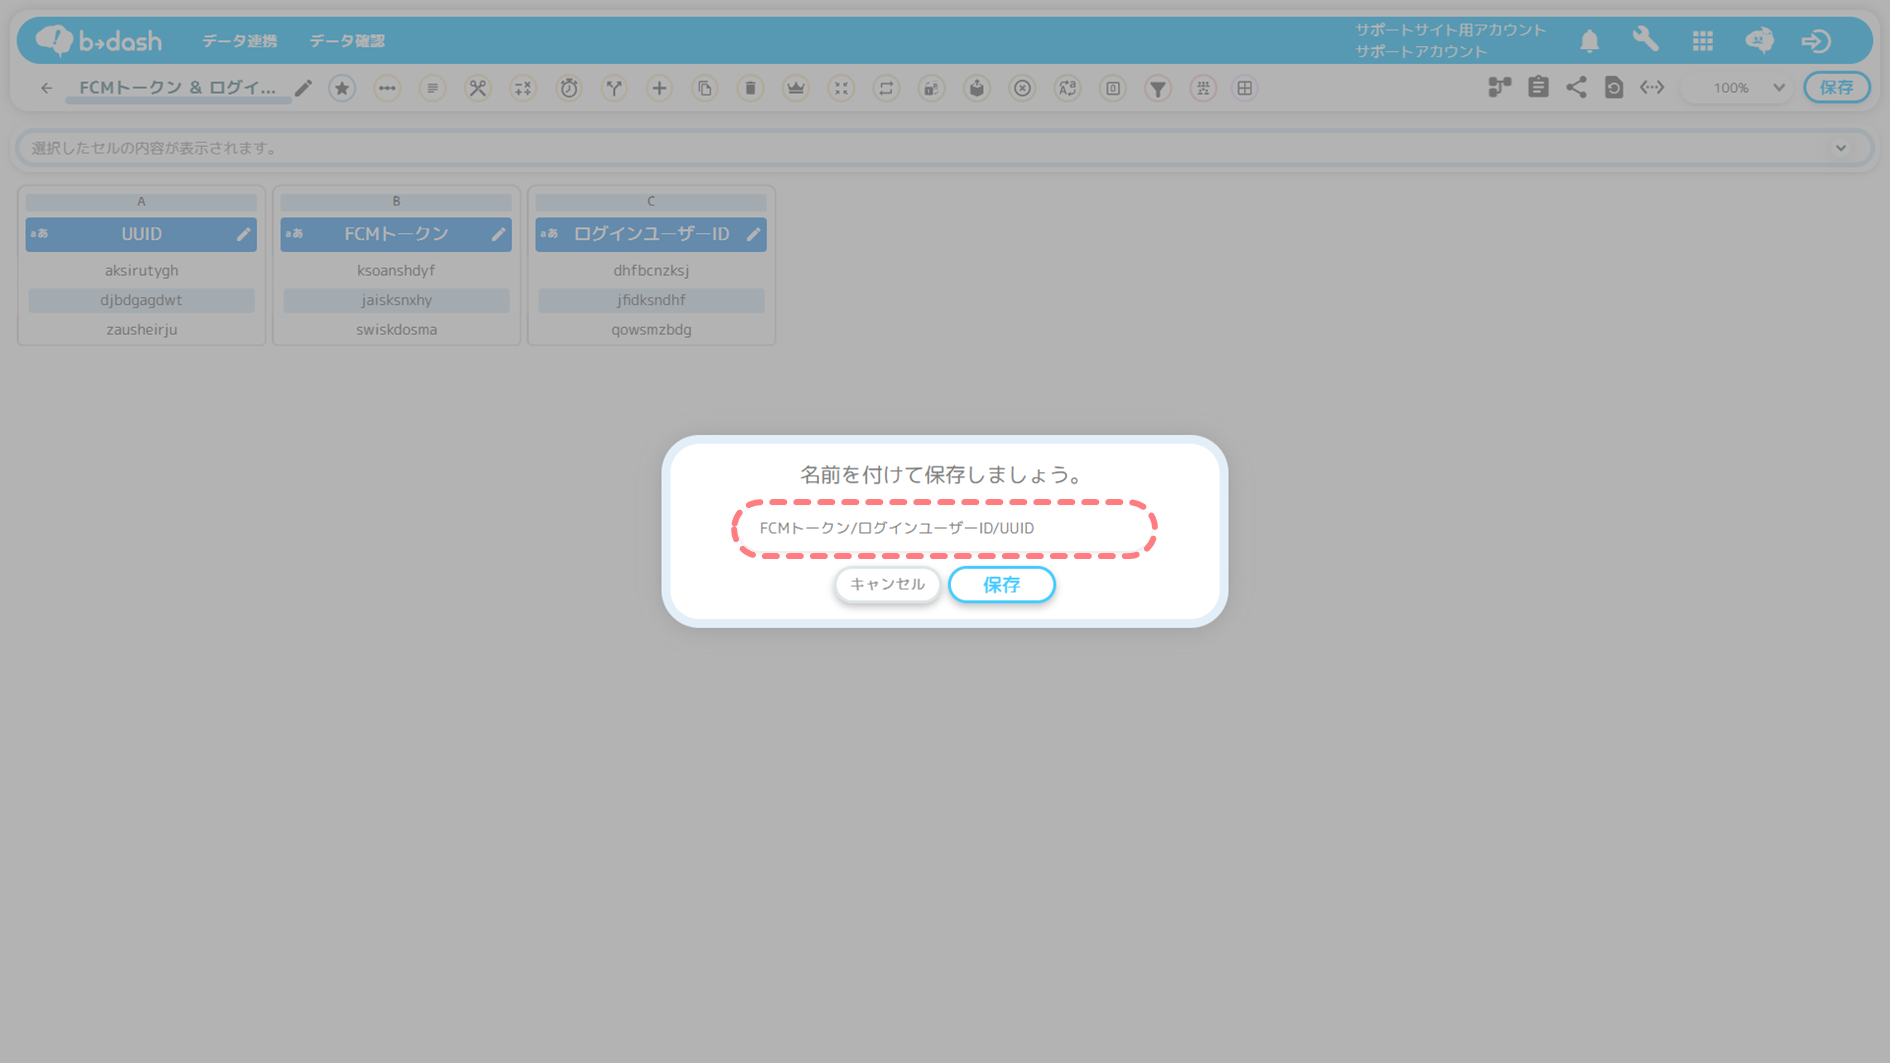Select the FCMトークン column header
Image resolution: width=1890 pixels, height=1063 pixels.
click(x=396, y=234)
